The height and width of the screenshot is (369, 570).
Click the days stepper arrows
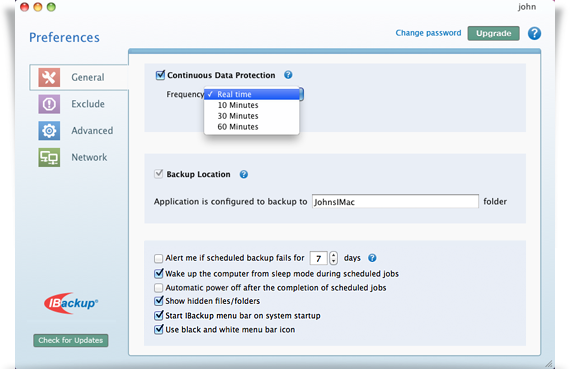[333, 258]
